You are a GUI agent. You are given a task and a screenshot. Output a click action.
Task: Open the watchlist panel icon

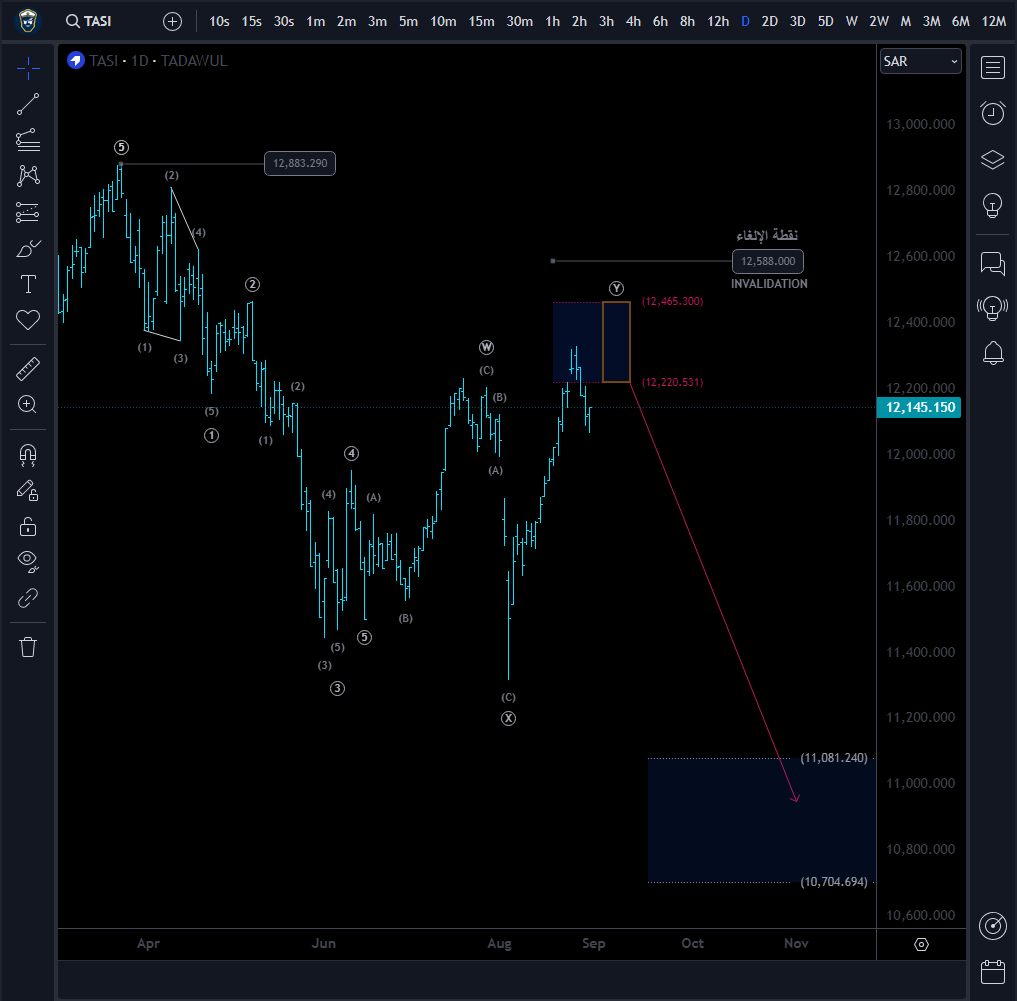(992, 67)
